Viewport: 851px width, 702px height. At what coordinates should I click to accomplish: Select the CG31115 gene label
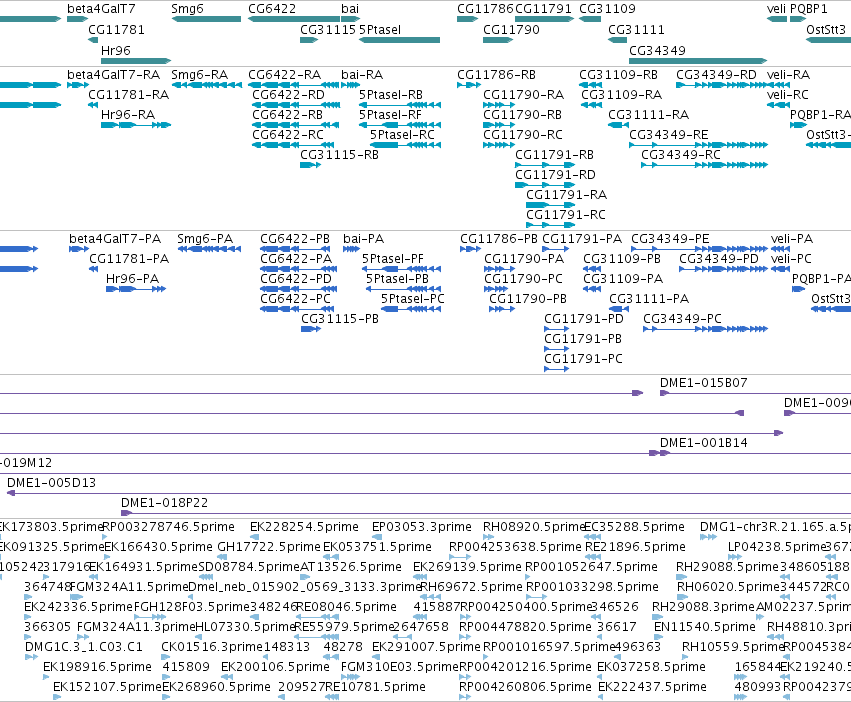(x=328, y=30)
